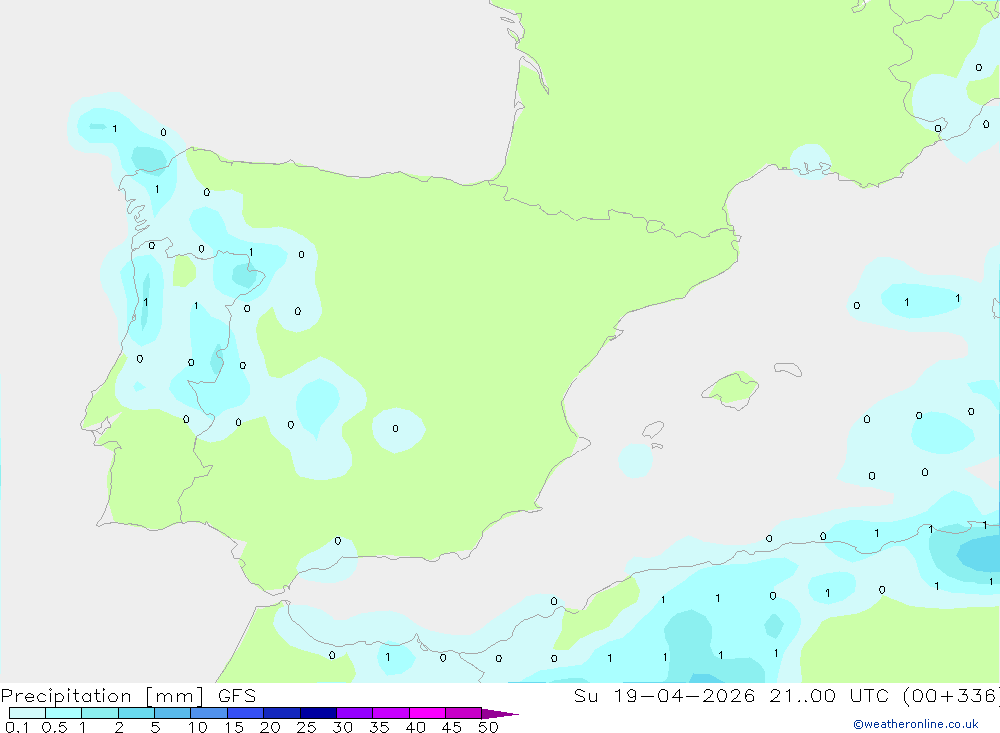Select the 30–35 mm purple legend swatch
Viewport: 1000px width, 733px height.
coord(355,713)
